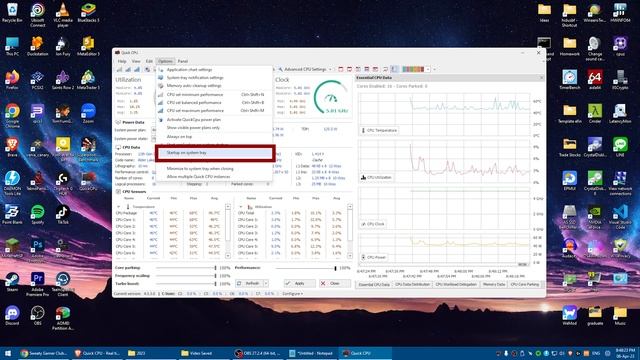Screen dimensions: 640x360
Task: Close the Essential CPU Data charts panel
Action: pos(542,78)
